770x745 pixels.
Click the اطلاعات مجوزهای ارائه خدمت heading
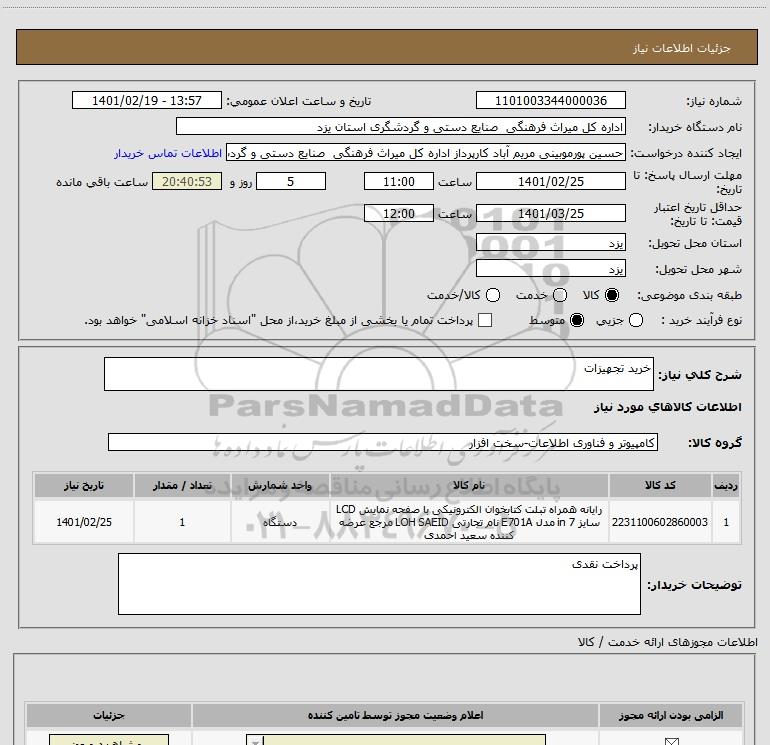click(668, 642)
